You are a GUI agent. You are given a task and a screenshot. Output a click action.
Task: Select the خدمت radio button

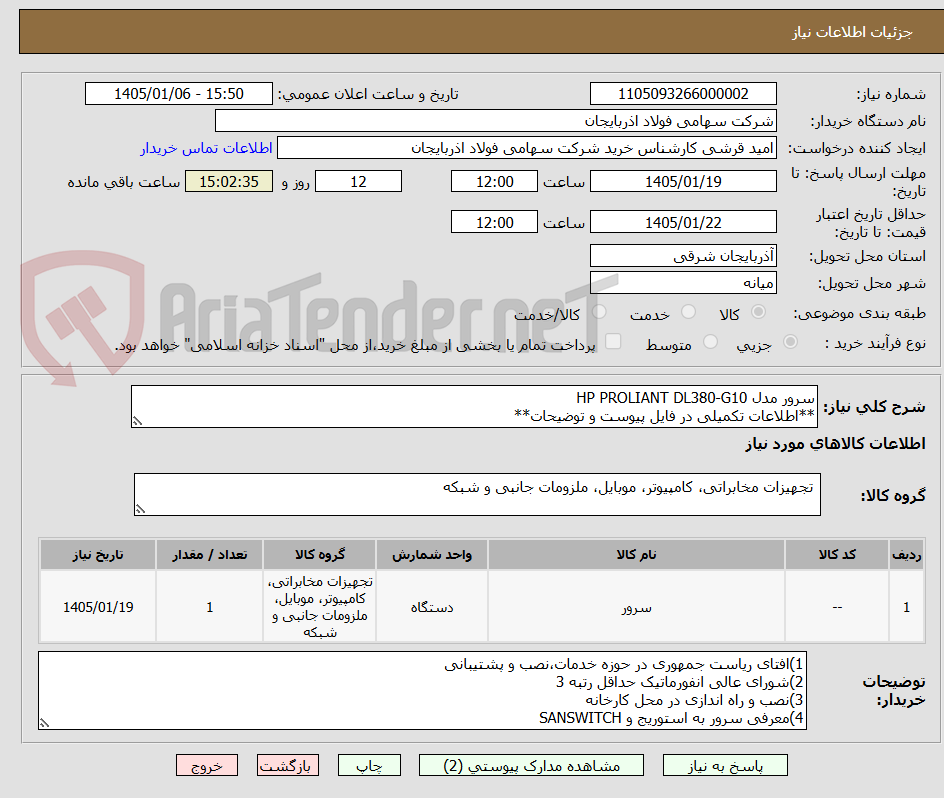pyautogui.click(x=688, y=312)
